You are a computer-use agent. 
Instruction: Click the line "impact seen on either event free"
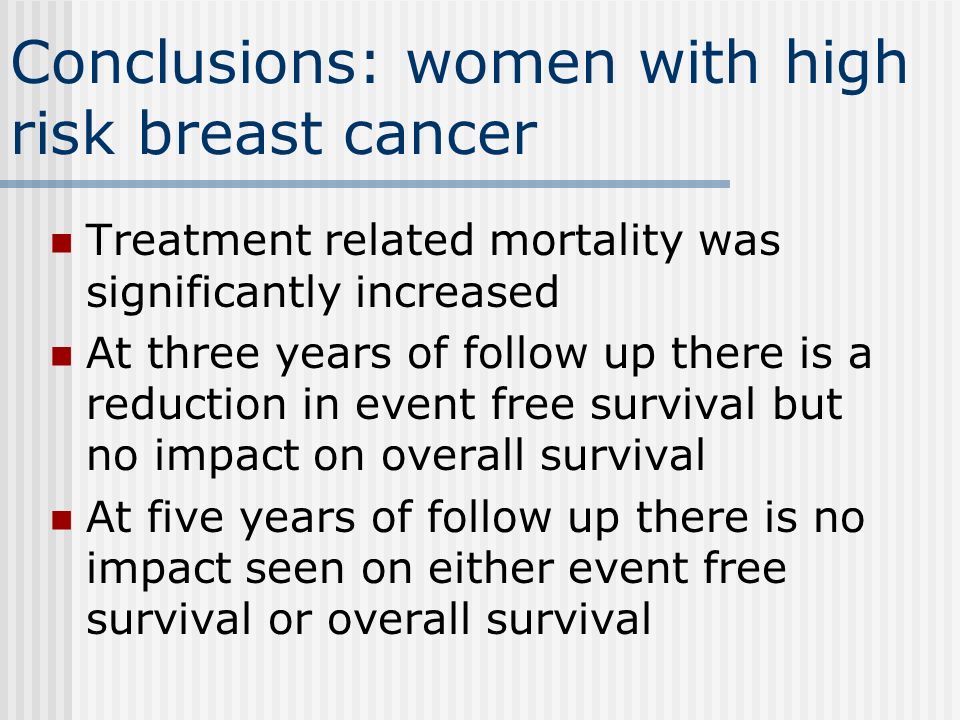coord(437,569)
